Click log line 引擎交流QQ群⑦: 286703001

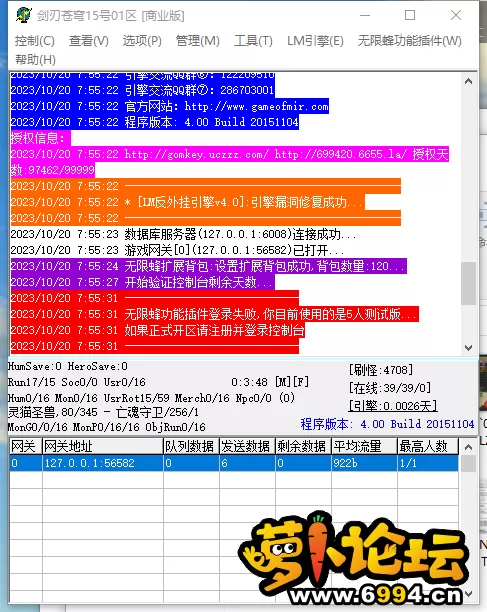(143, 90)
